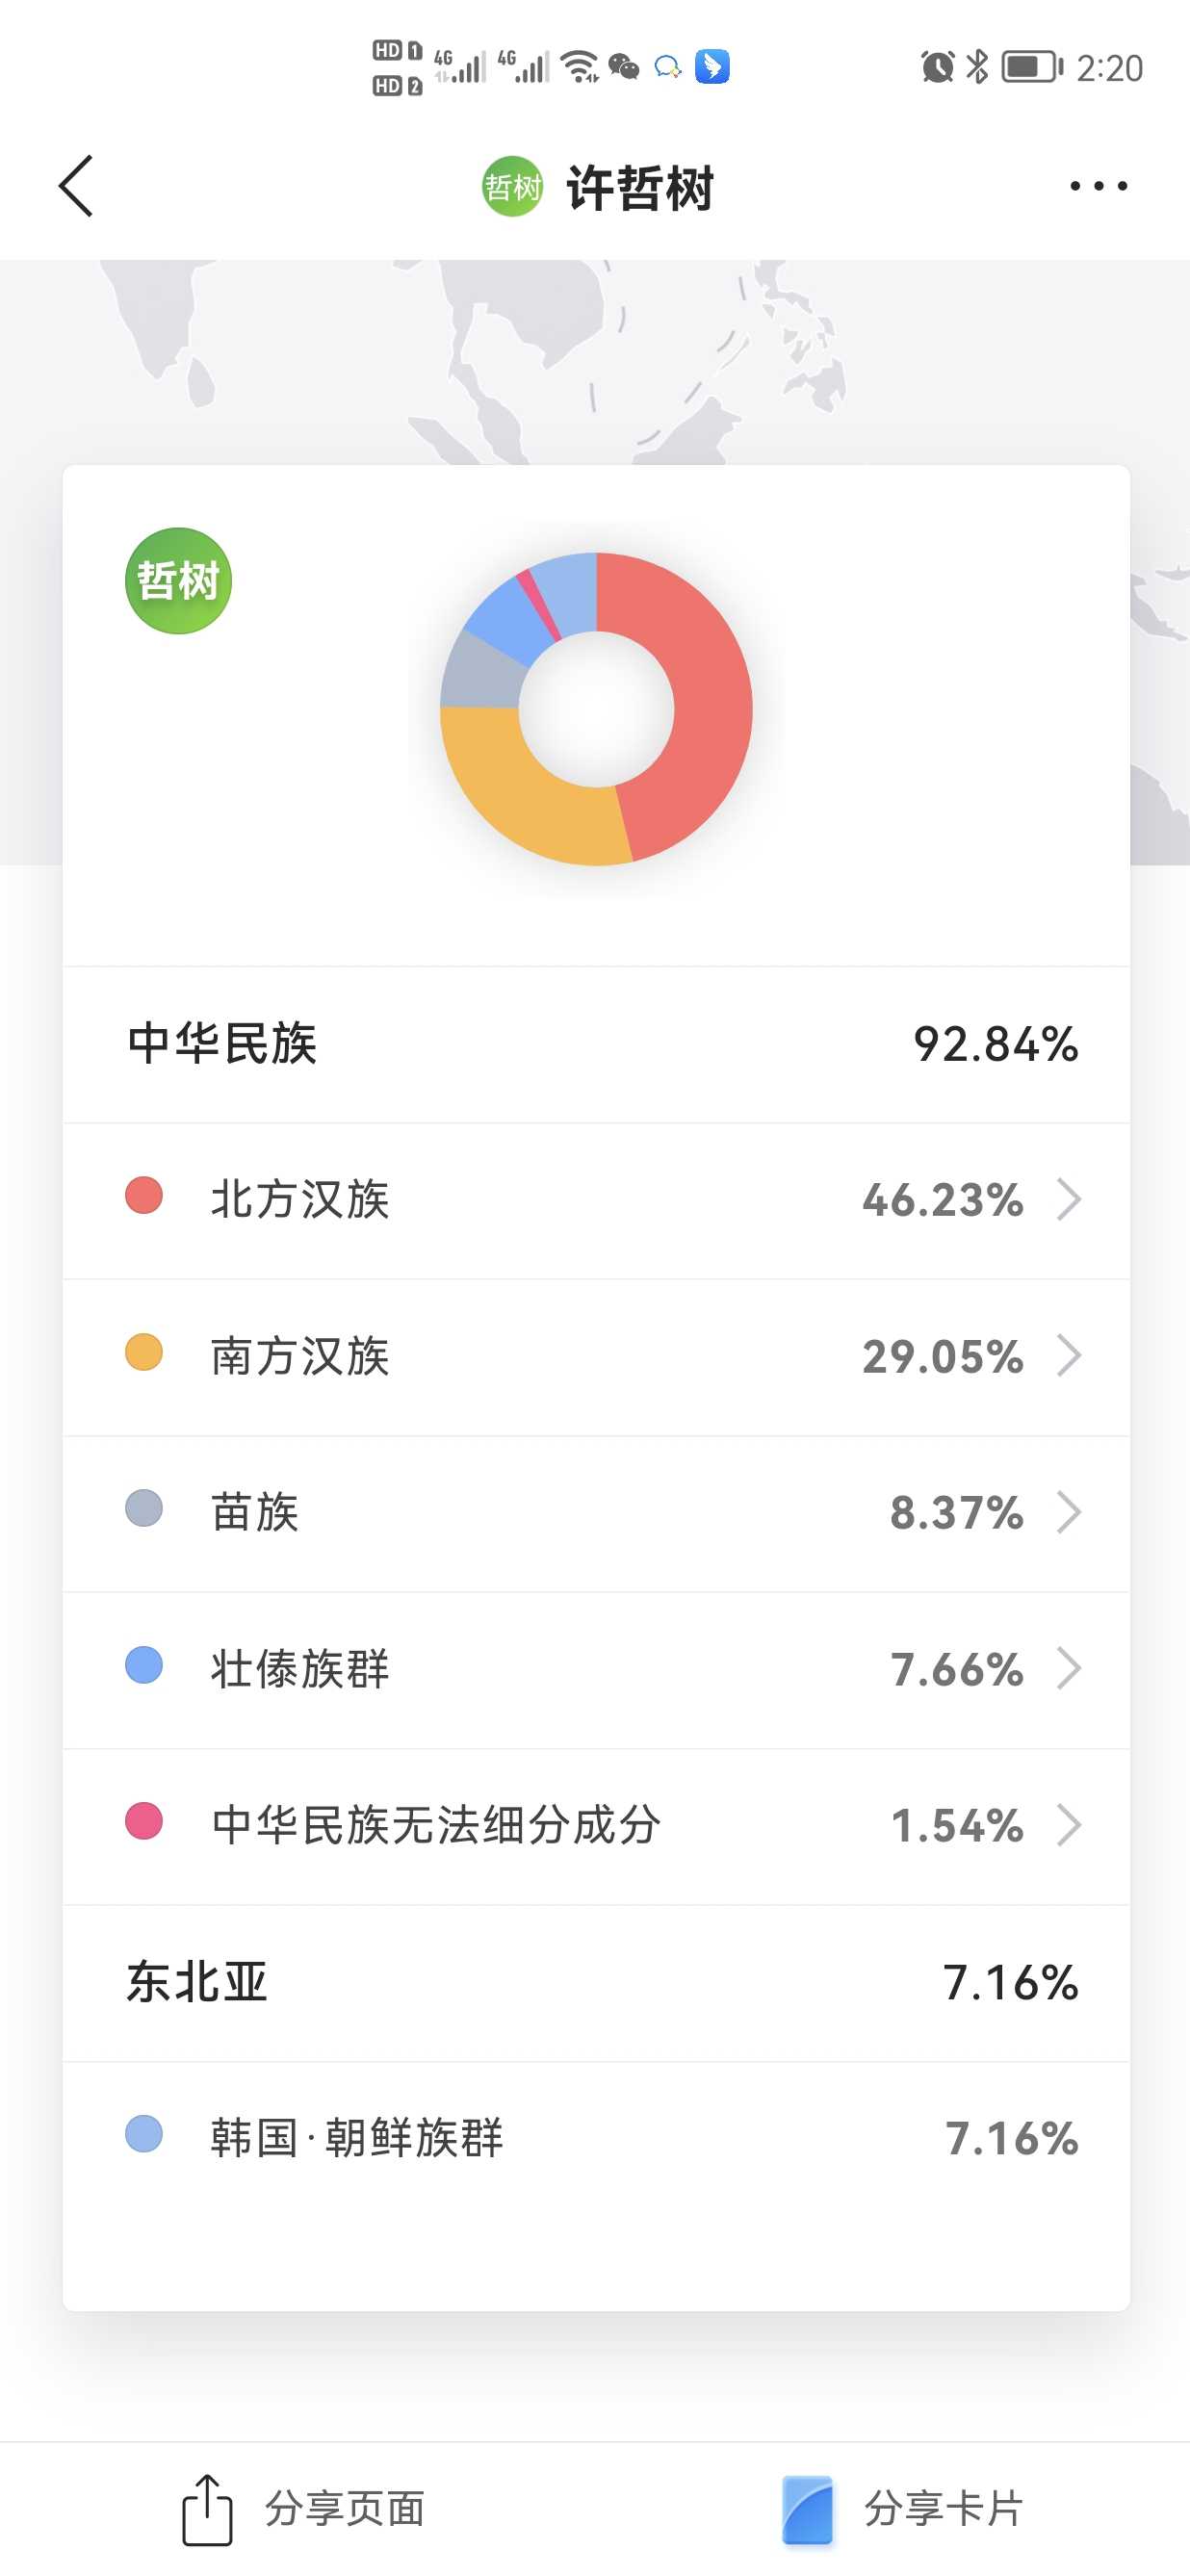Tap the red 北方汉族 color dot

pos(144,1196)
